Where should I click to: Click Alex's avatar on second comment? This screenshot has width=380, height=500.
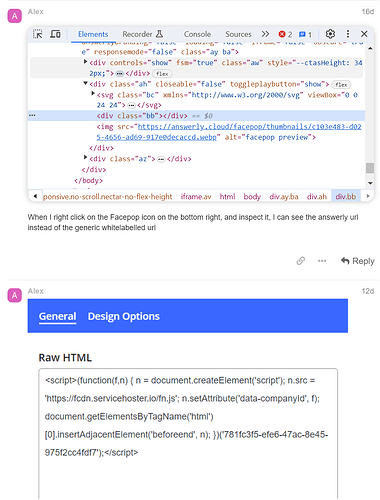point(15,295)
